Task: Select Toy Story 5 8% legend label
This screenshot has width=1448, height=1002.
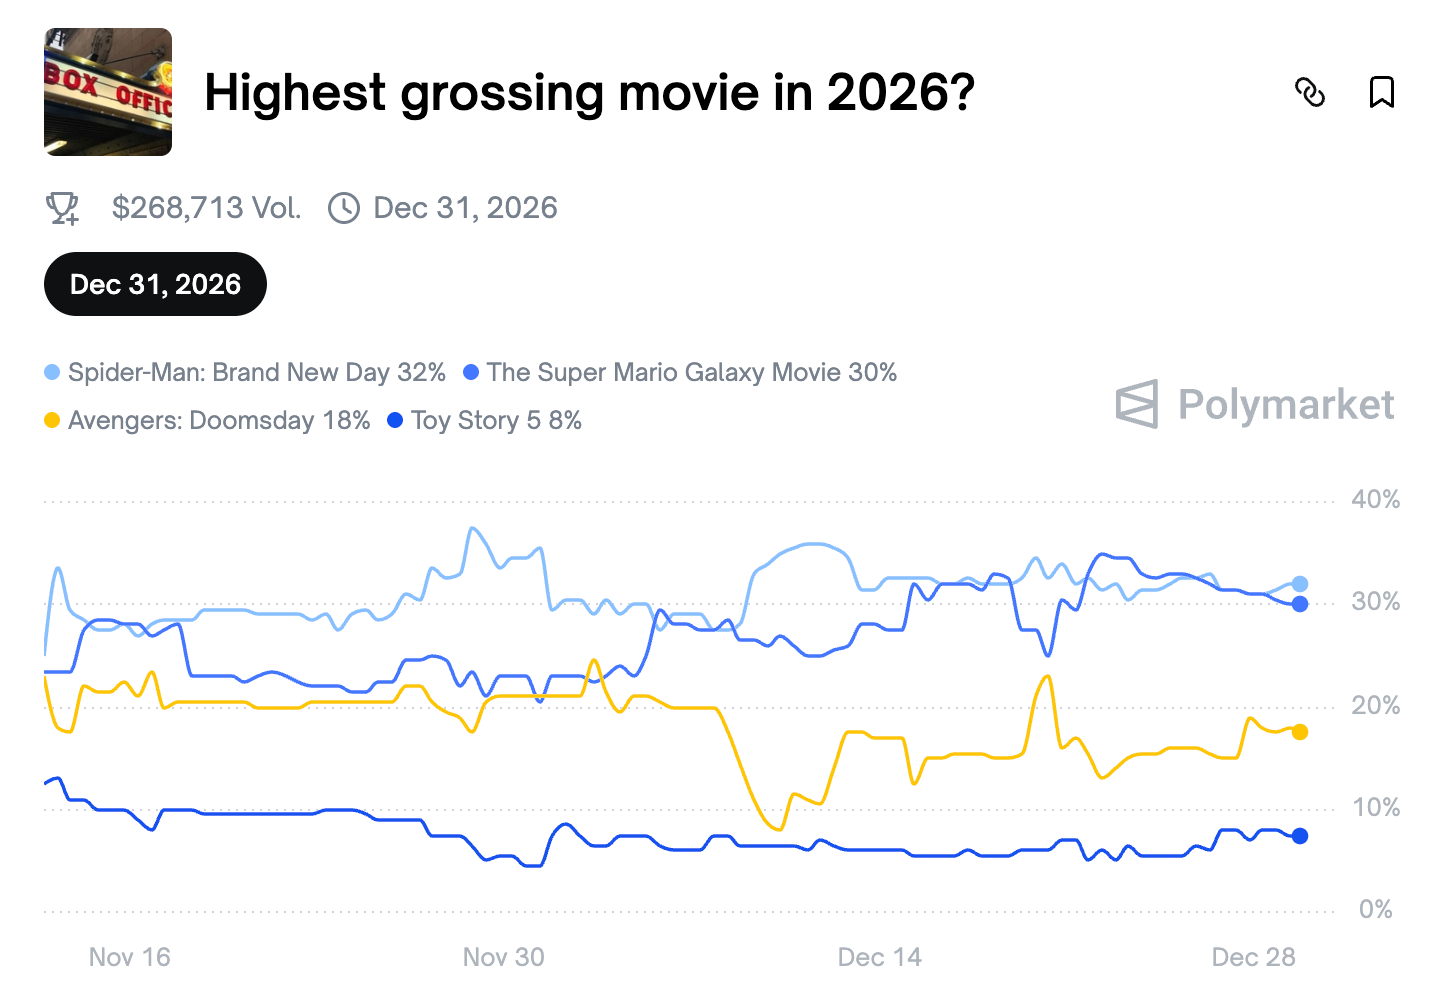Action: (x=496, y=420)
